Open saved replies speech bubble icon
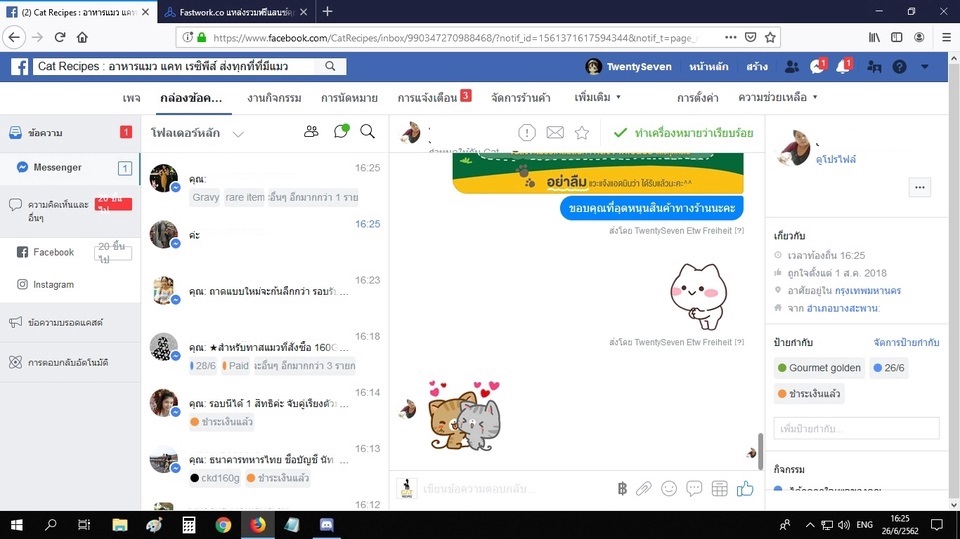This screenshot has height=539, width=960. (694, 488)
